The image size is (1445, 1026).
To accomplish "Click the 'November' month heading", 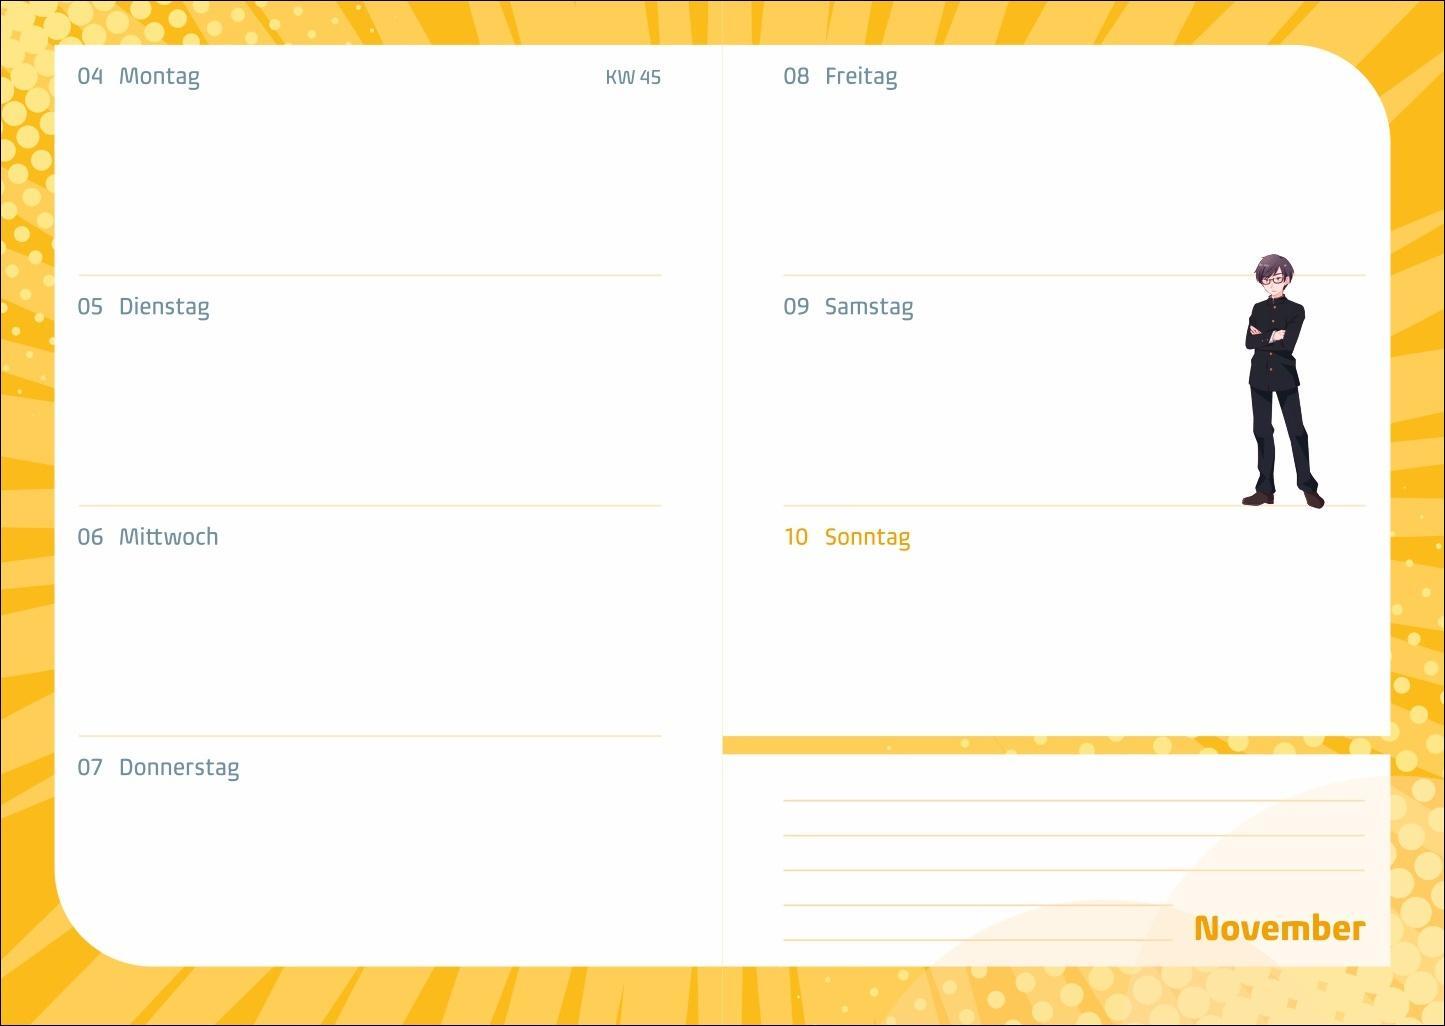I will (x=1279, y=928).
